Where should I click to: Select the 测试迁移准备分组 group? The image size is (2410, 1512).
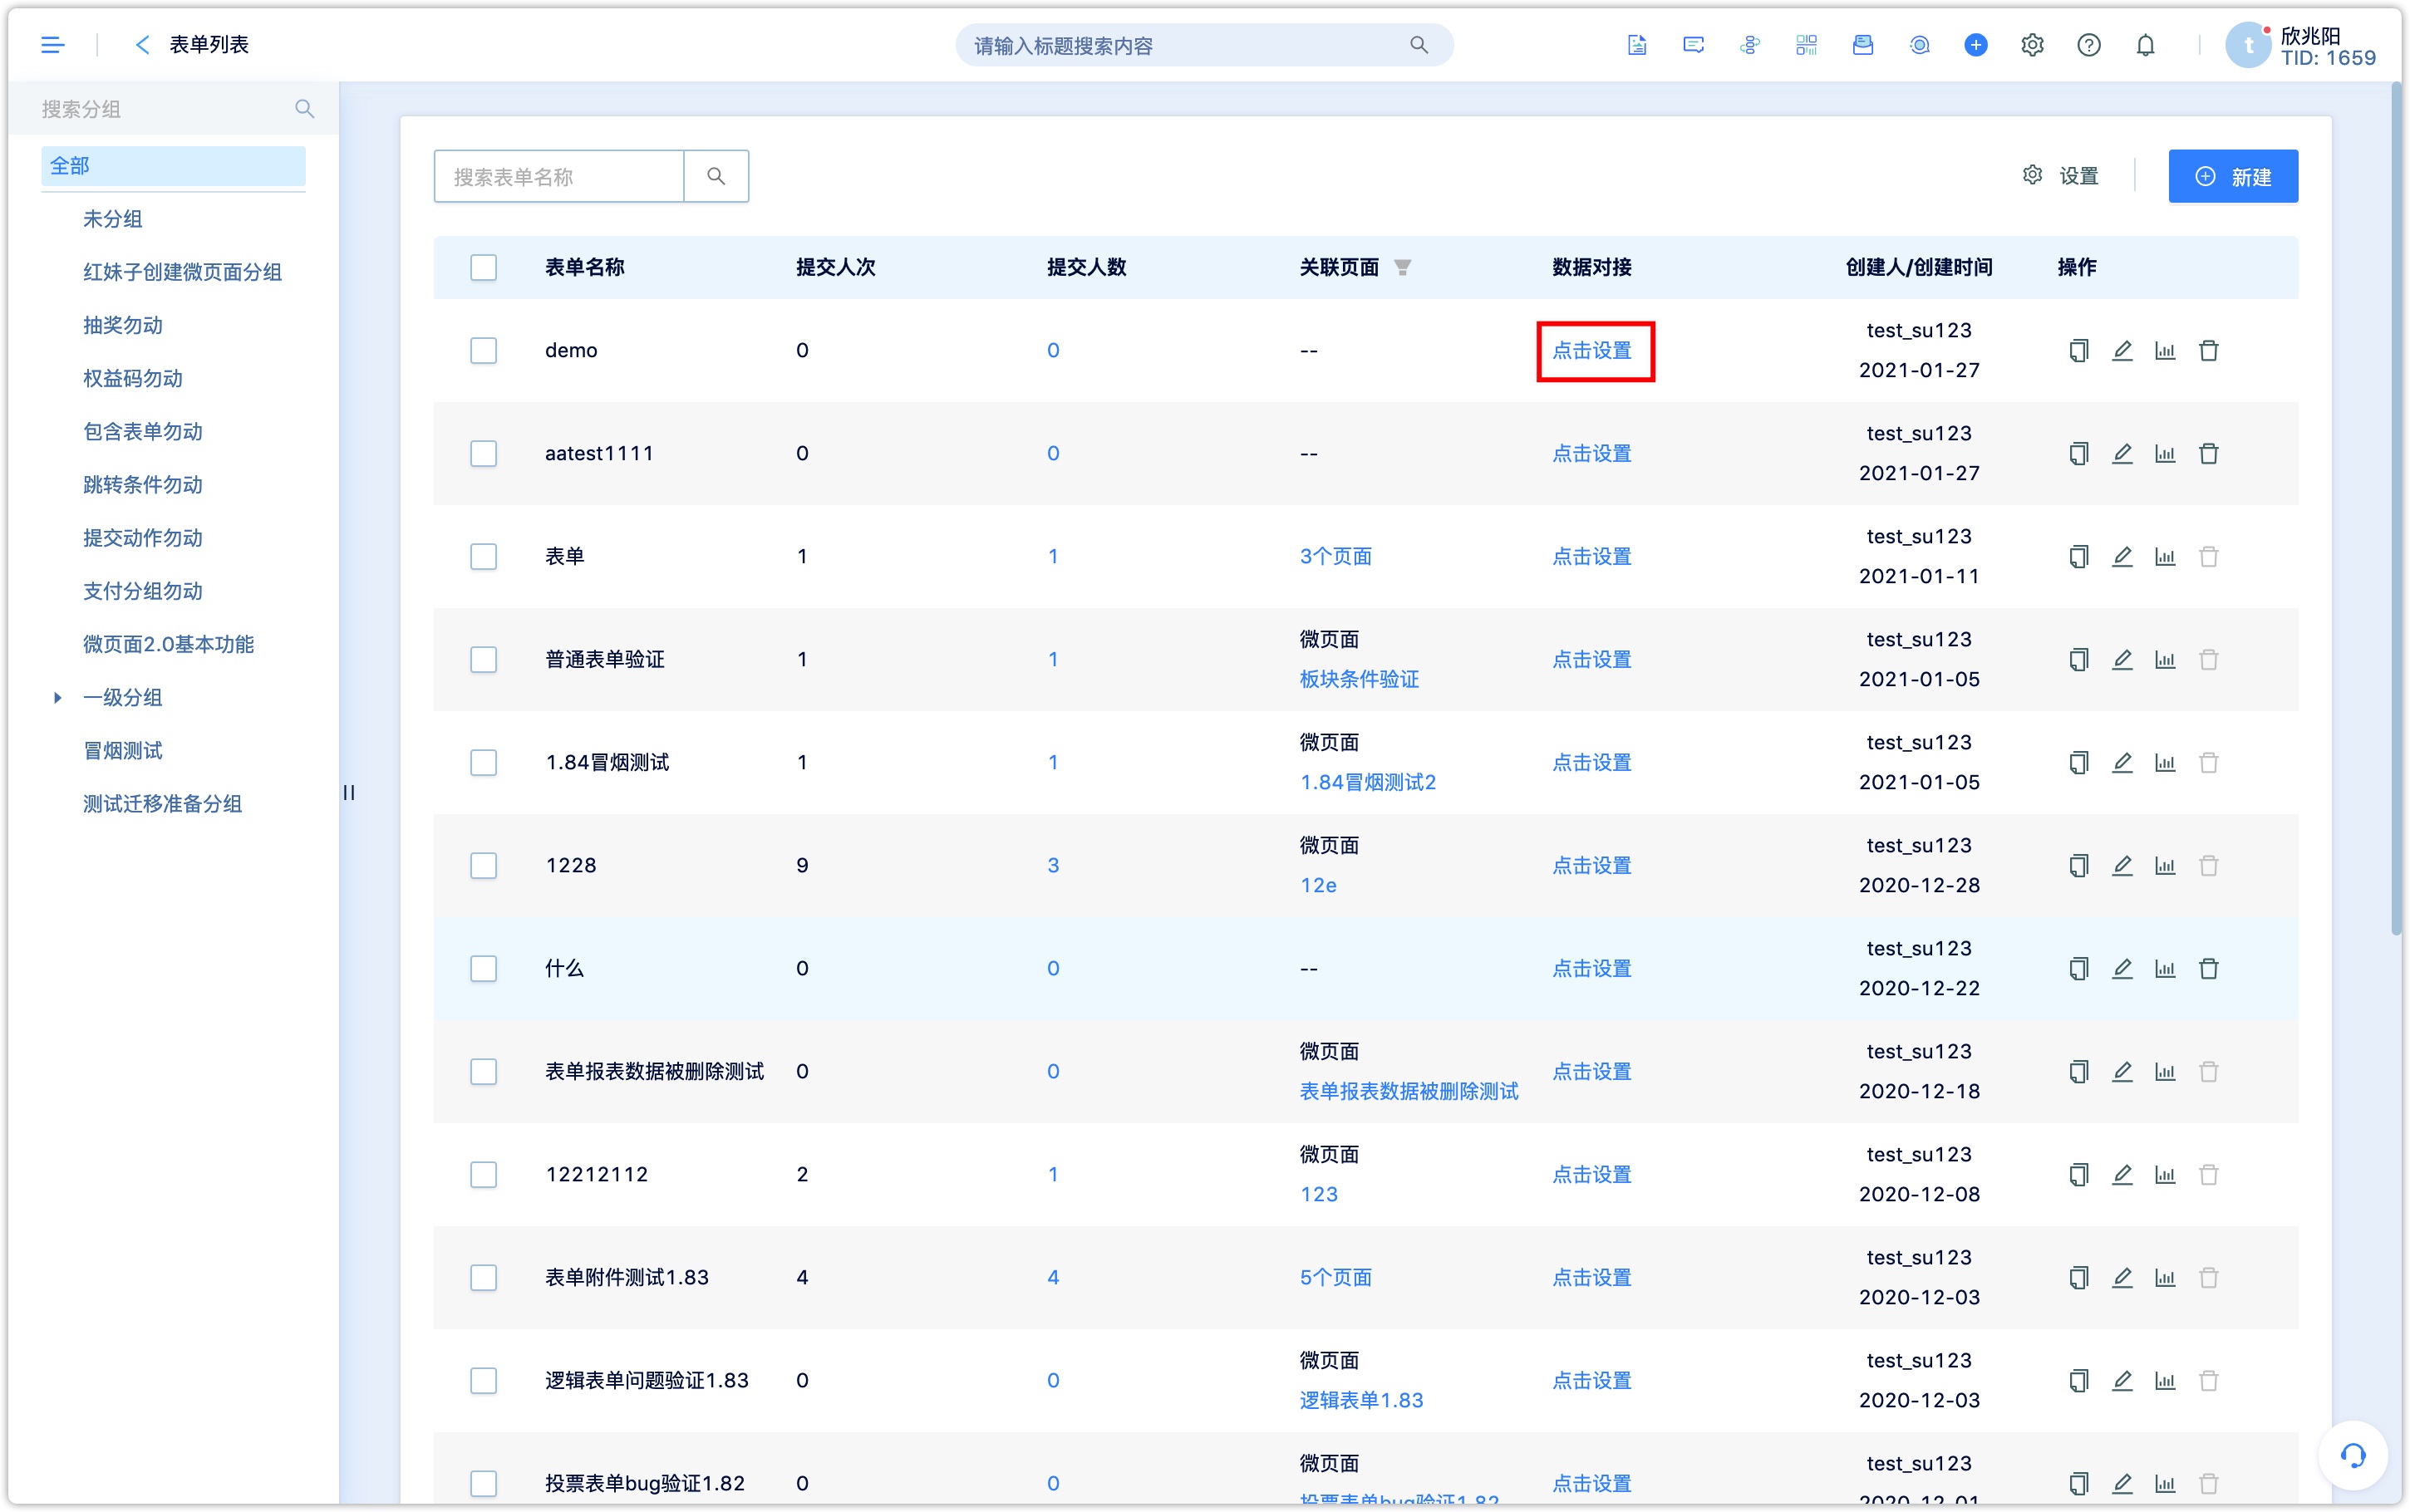pyautogui.click(x=162, y=803)
